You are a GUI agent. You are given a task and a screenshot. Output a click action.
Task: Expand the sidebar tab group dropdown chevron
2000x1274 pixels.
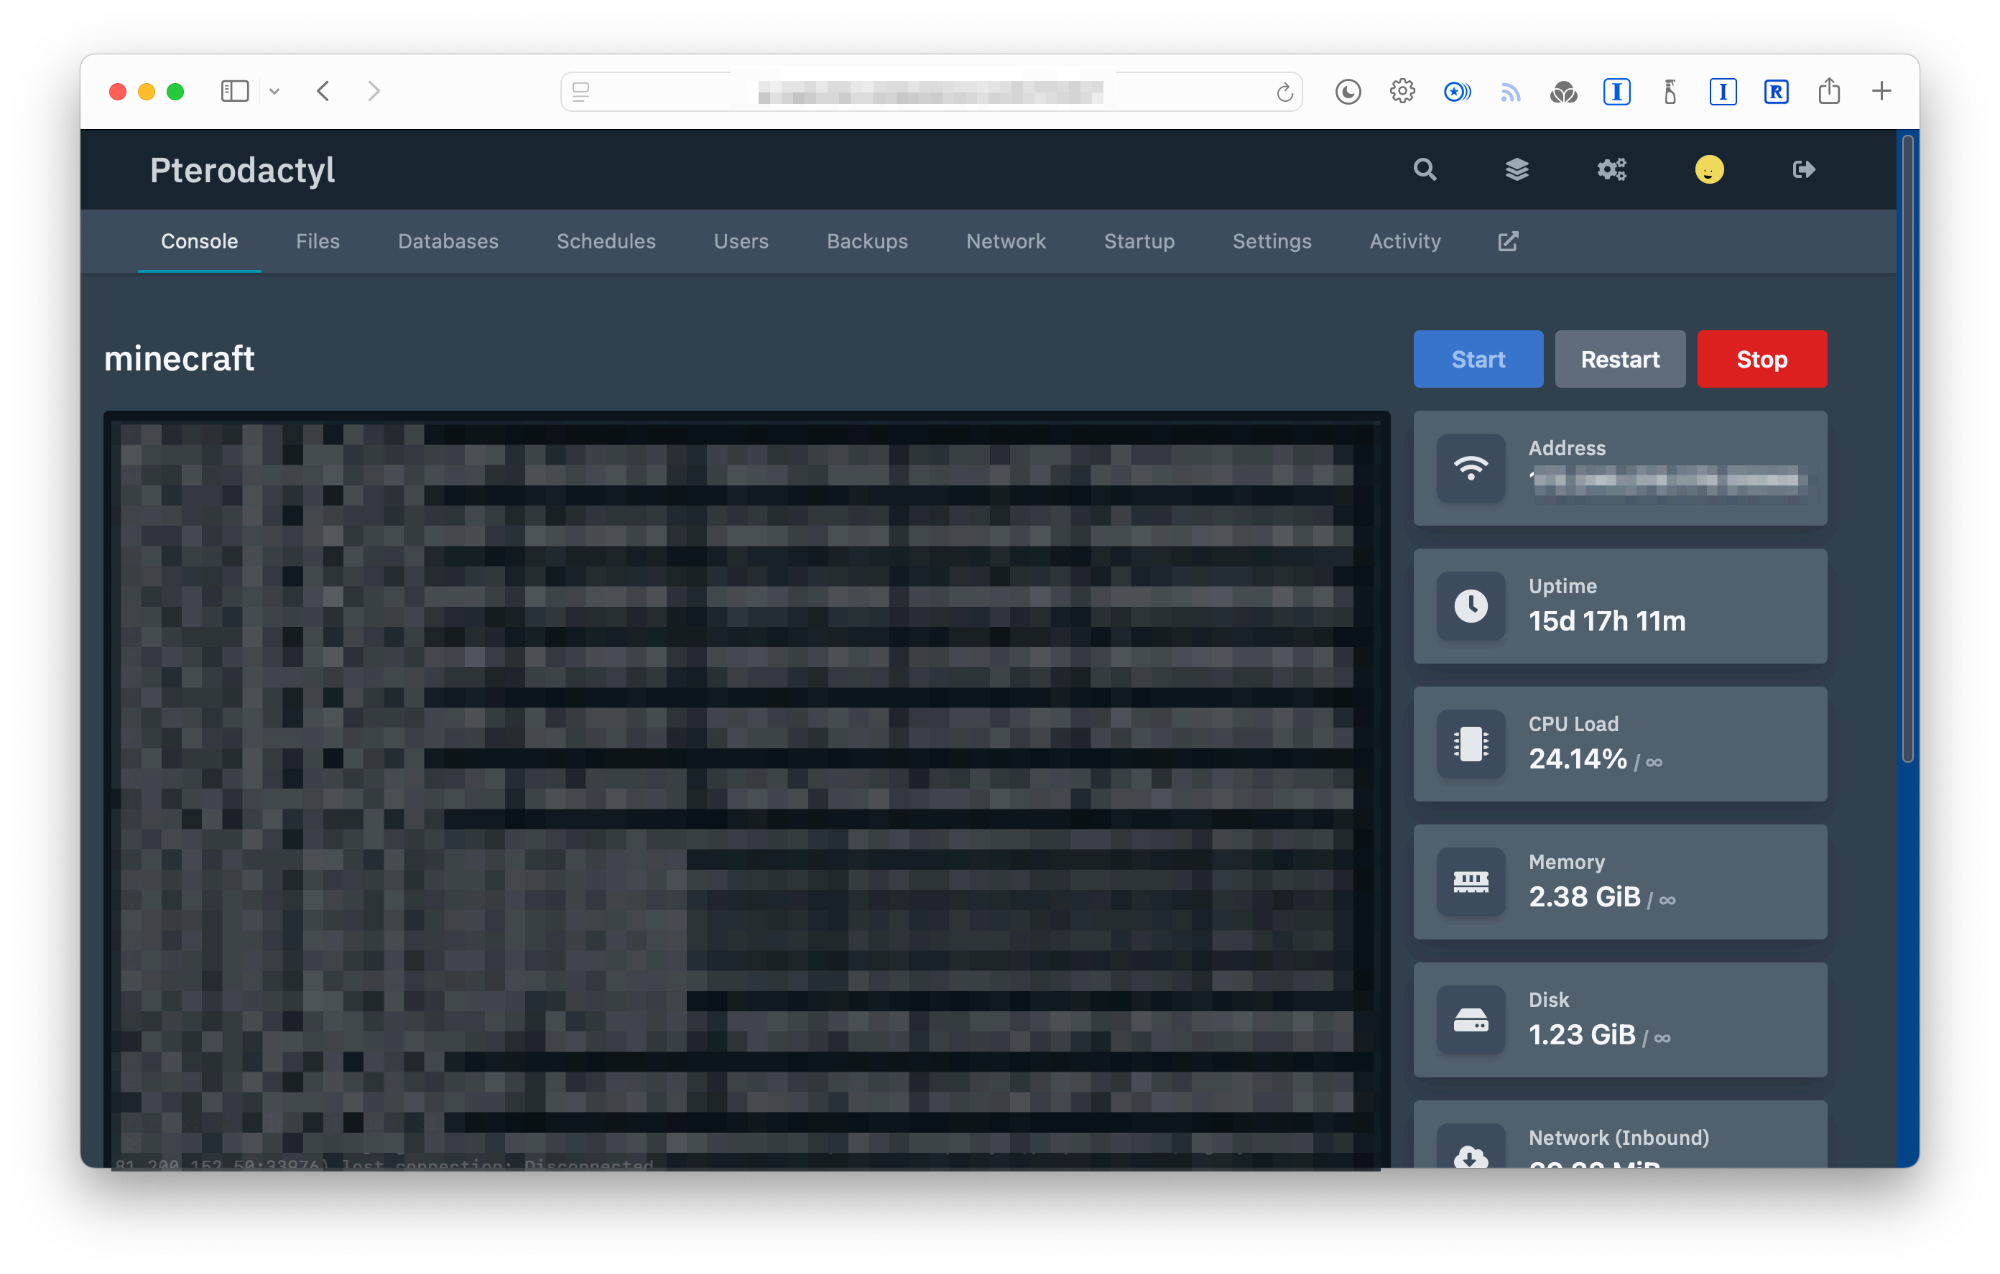274,91
